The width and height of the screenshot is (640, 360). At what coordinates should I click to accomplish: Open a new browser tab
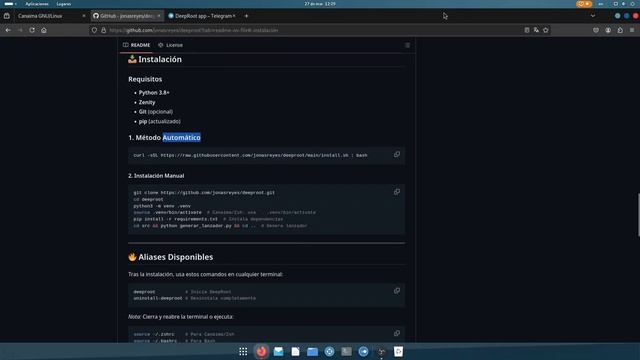click(246, 16)
